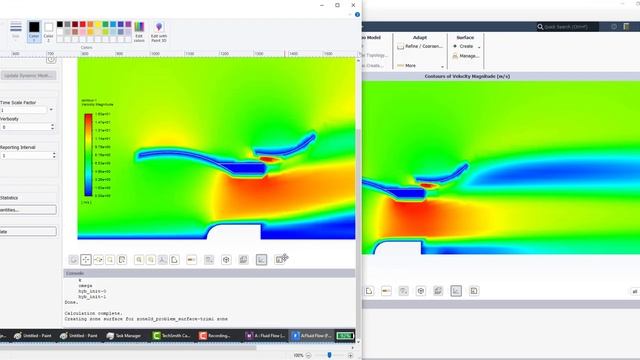Open Task Manager from the taskbar
The image size is (640, 360).
[124, 336]
